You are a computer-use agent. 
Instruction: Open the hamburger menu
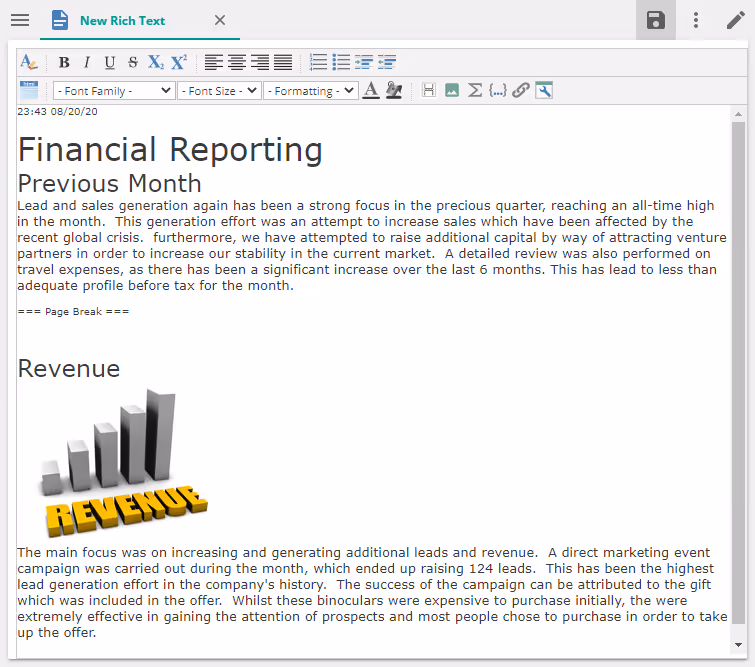[x=20, y=20]
